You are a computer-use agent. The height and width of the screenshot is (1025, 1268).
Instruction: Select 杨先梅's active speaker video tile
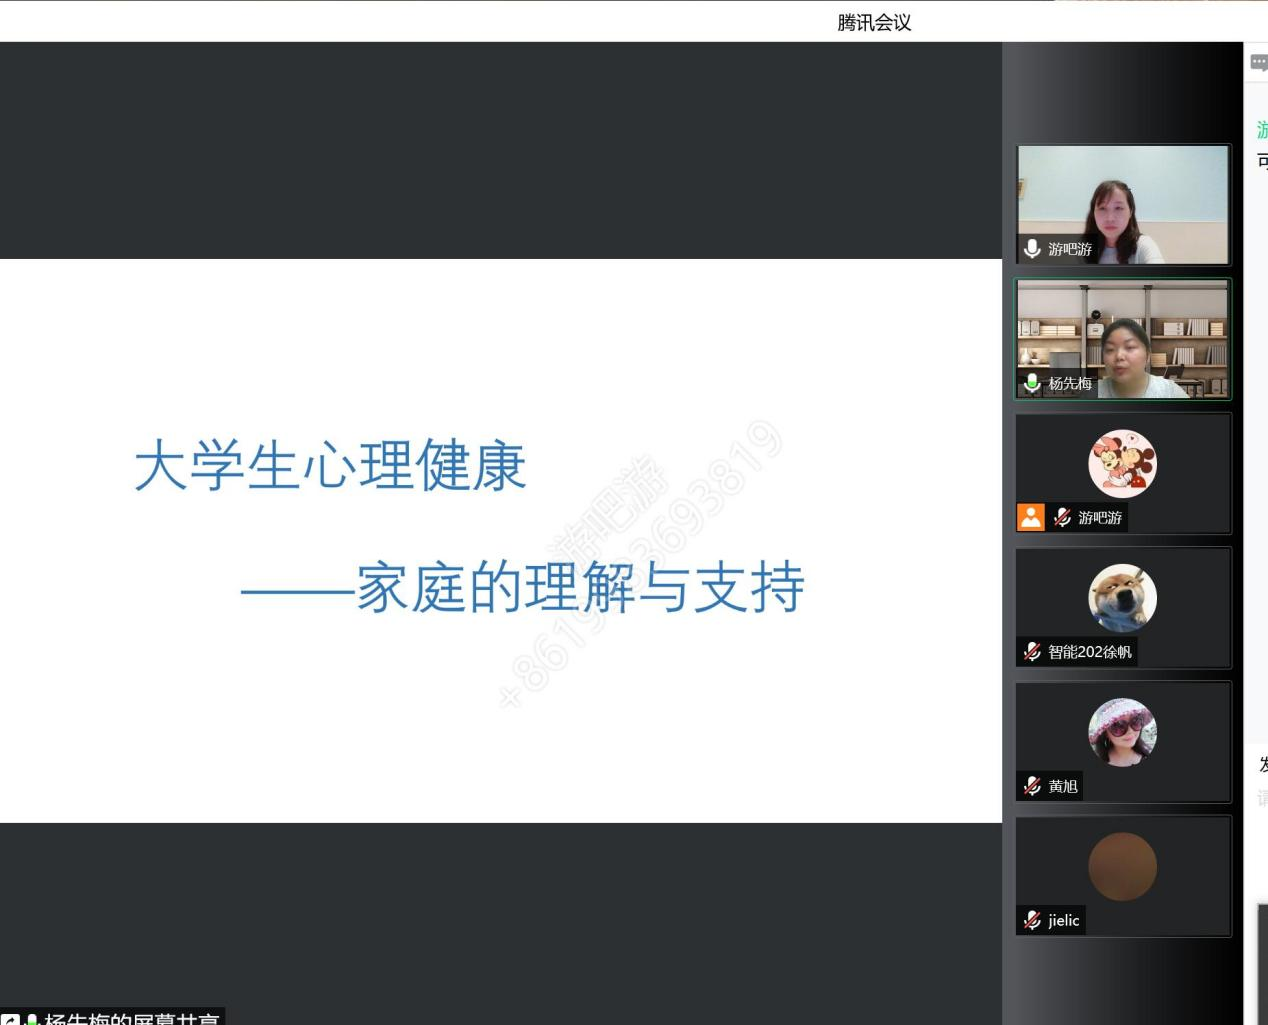point(1122,339)
